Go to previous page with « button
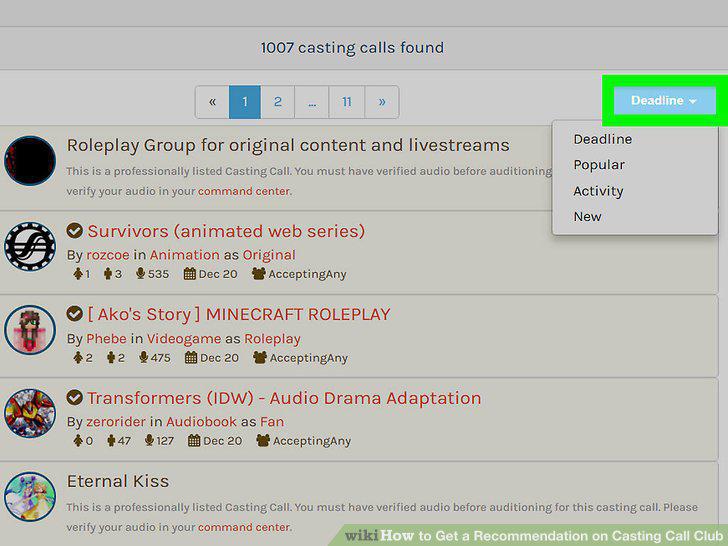This screenshot has width=728, height=546. click(212, 102)
